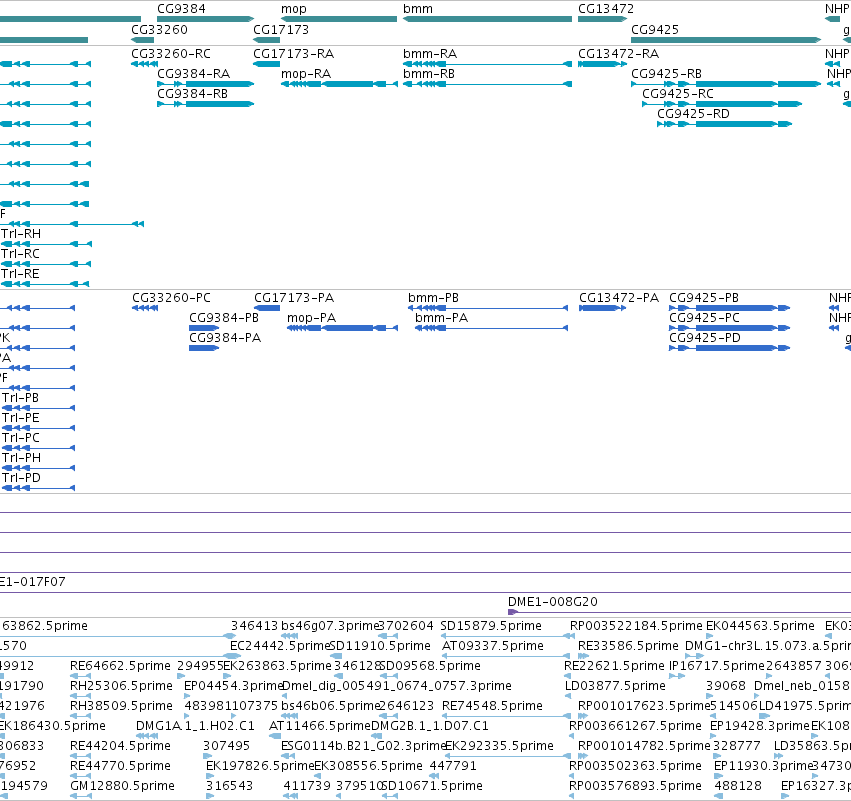Select transcript CG9425-RC
Image resolution: width=851 pixels, height=801 pixels.
coord(678,94)
